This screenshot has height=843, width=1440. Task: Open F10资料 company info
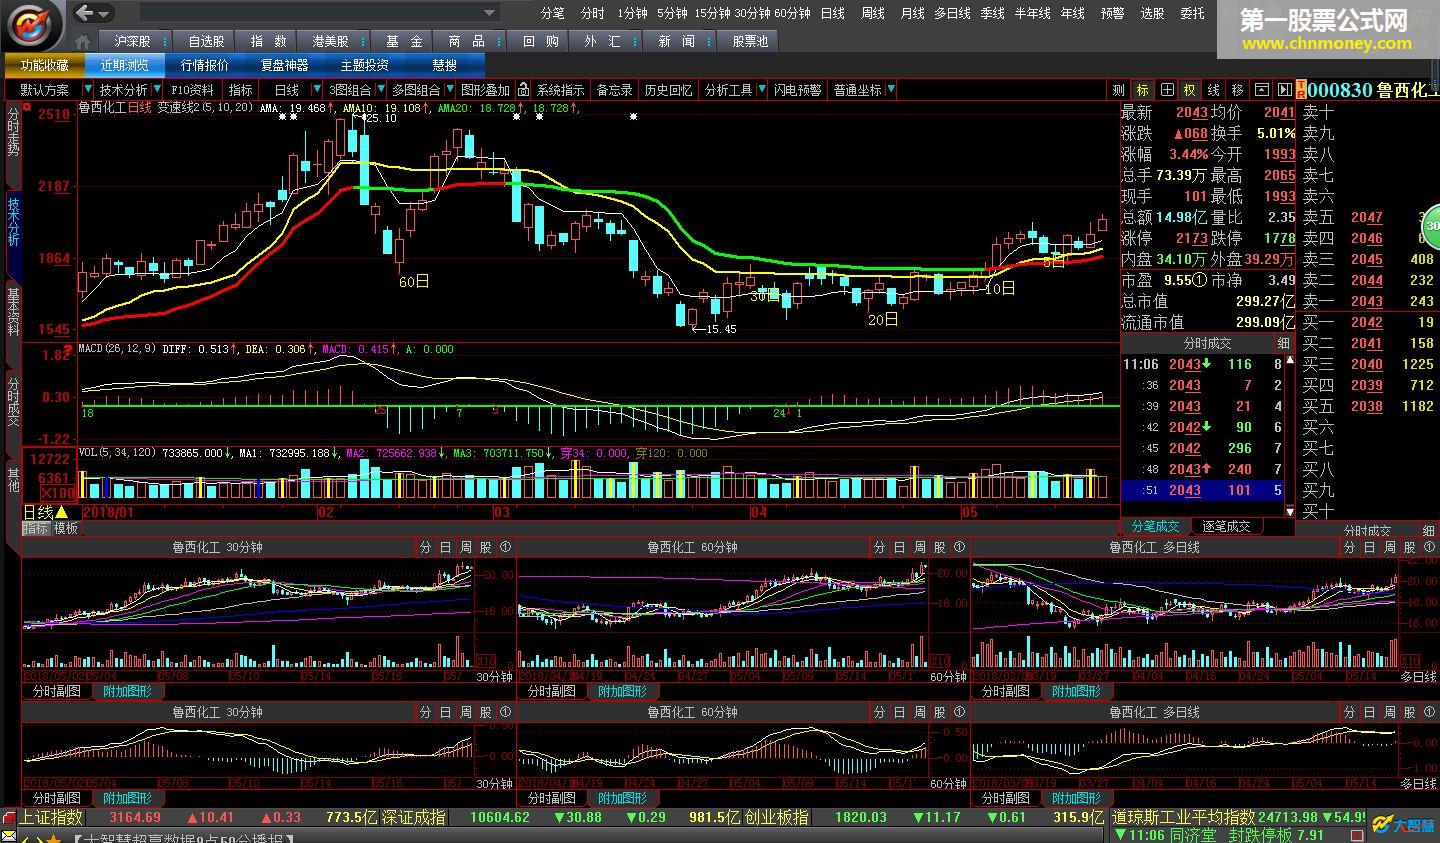(x=193, y=90)
